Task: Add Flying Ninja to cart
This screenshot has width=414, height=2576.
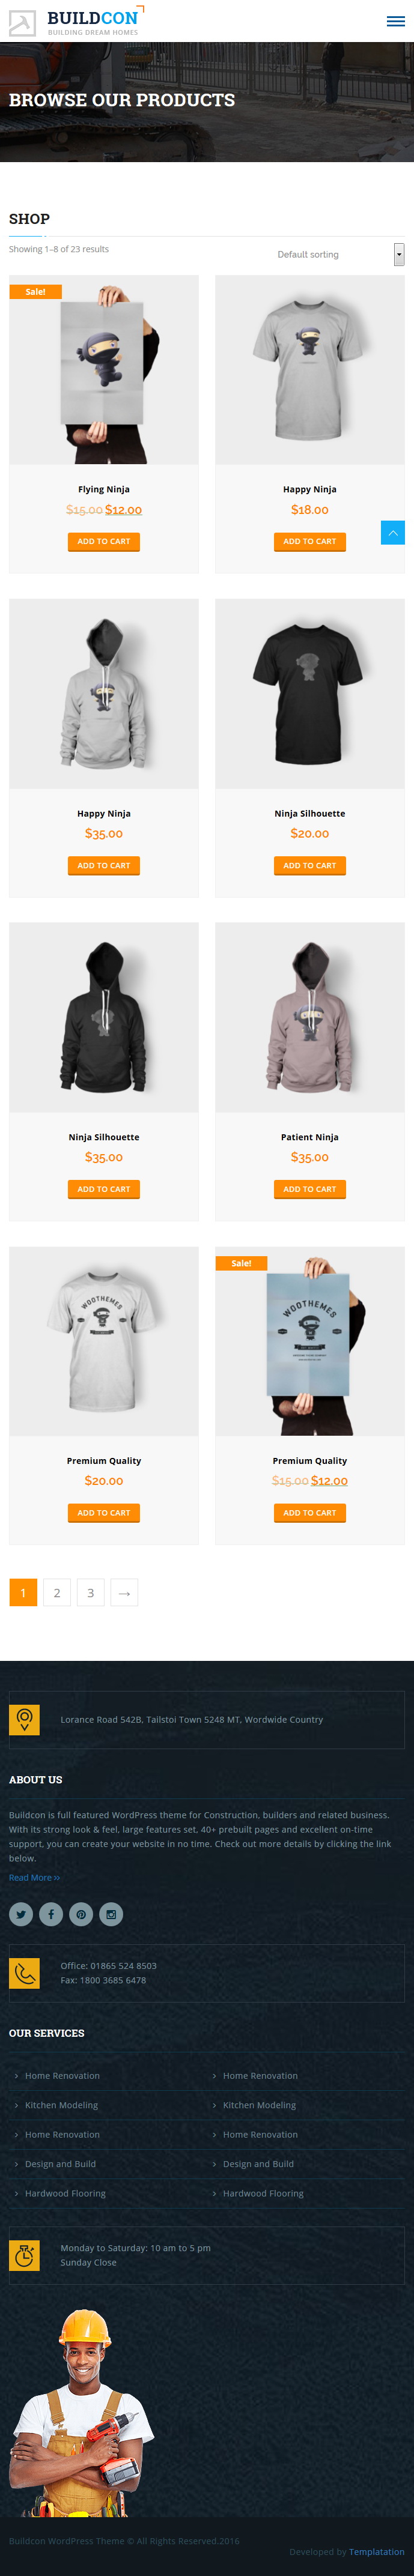Action: tap(104, 542)
